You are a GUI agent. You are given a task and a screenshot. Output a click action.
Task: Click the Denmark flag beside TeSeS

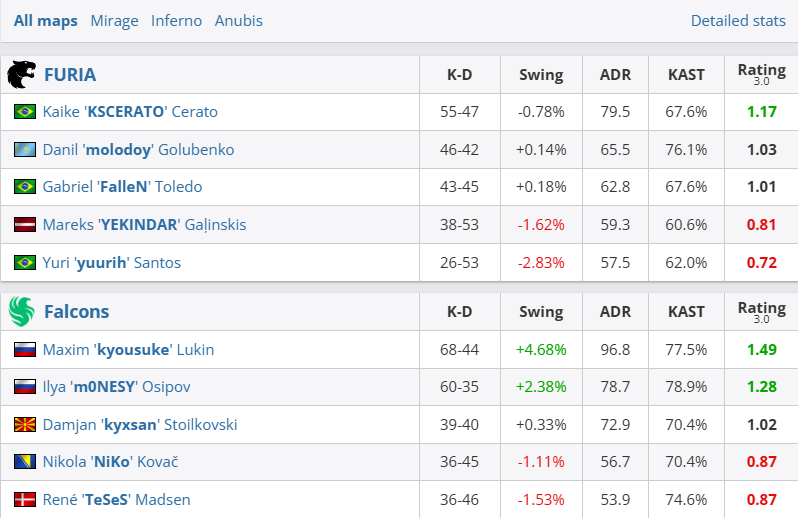click(25, 500)
